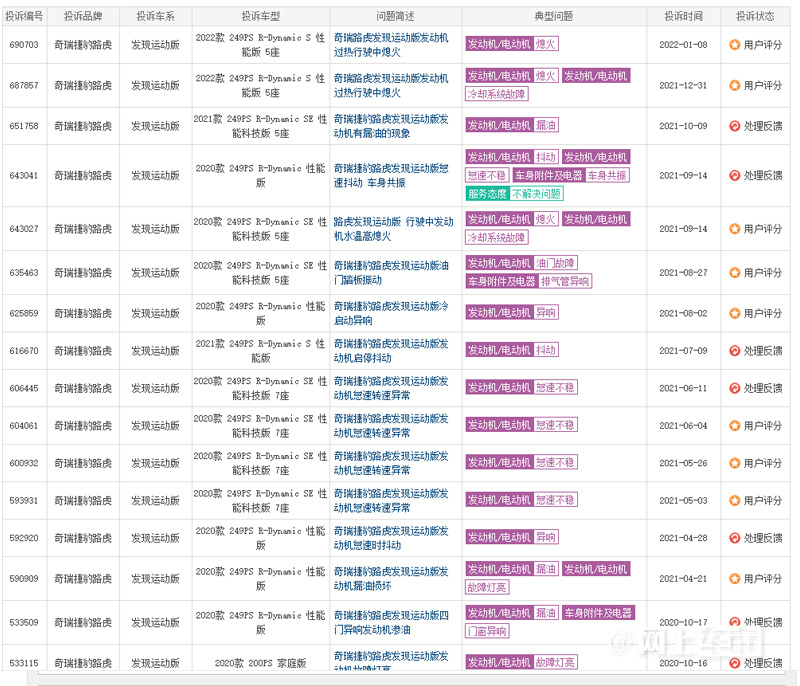
Task: Click the orange 用户评分 icon for complaint 590909
Action: (734, 578)
